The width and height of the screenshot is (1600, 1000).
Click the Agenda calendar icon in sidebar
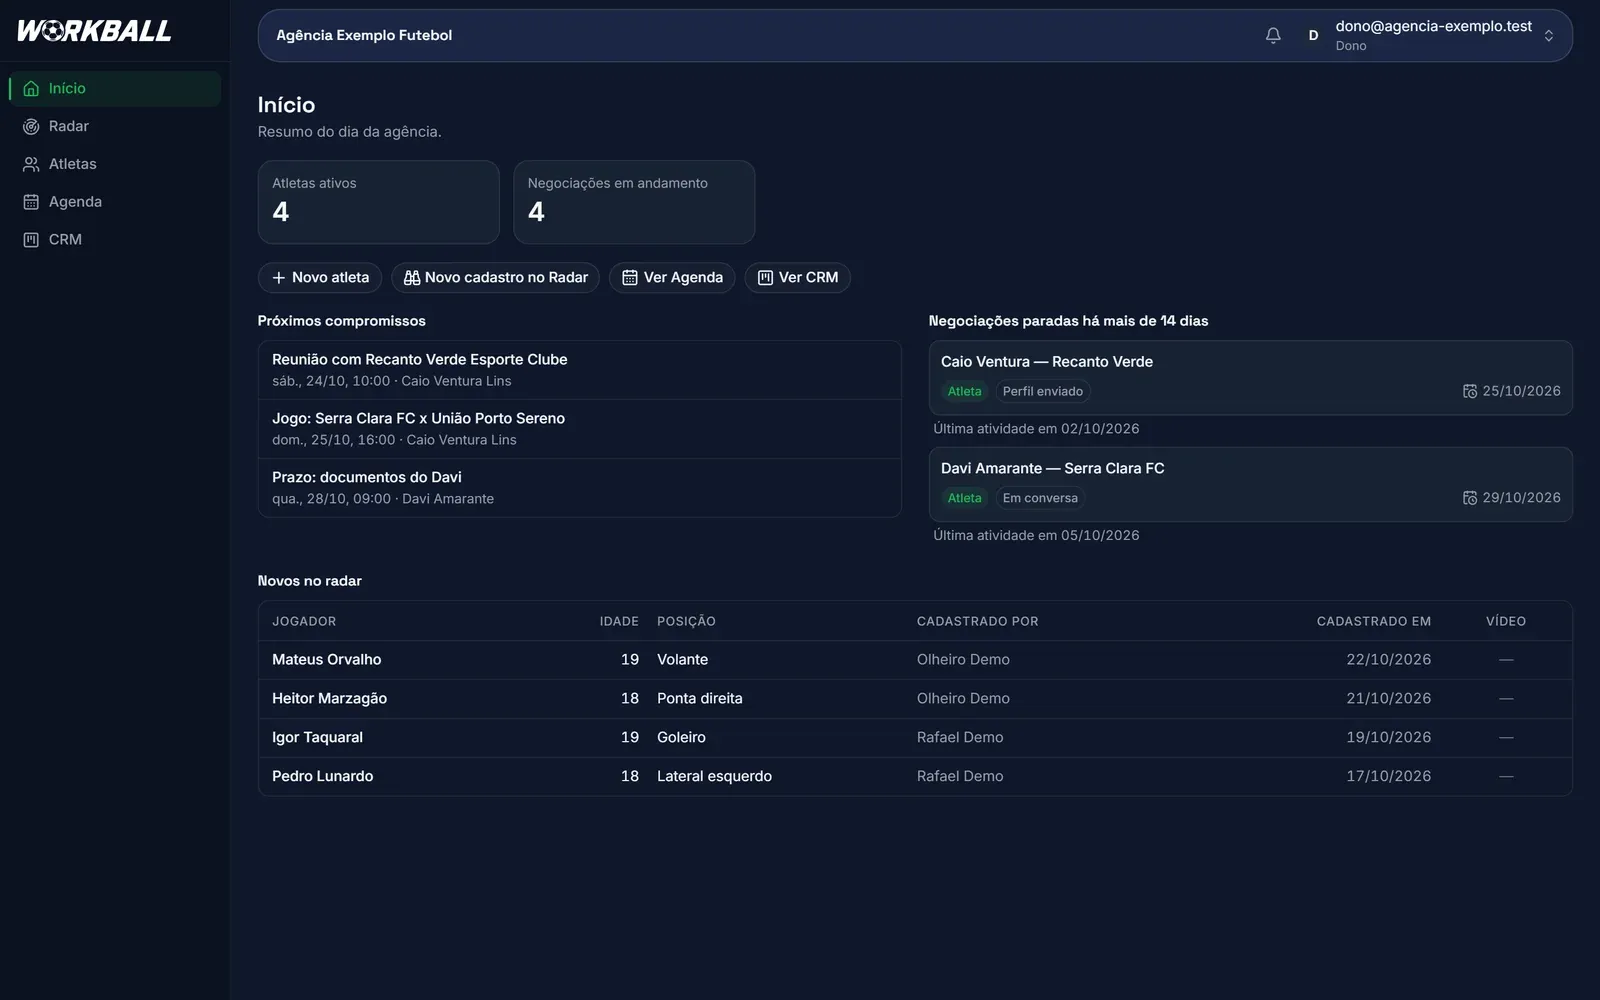(31, 202)
